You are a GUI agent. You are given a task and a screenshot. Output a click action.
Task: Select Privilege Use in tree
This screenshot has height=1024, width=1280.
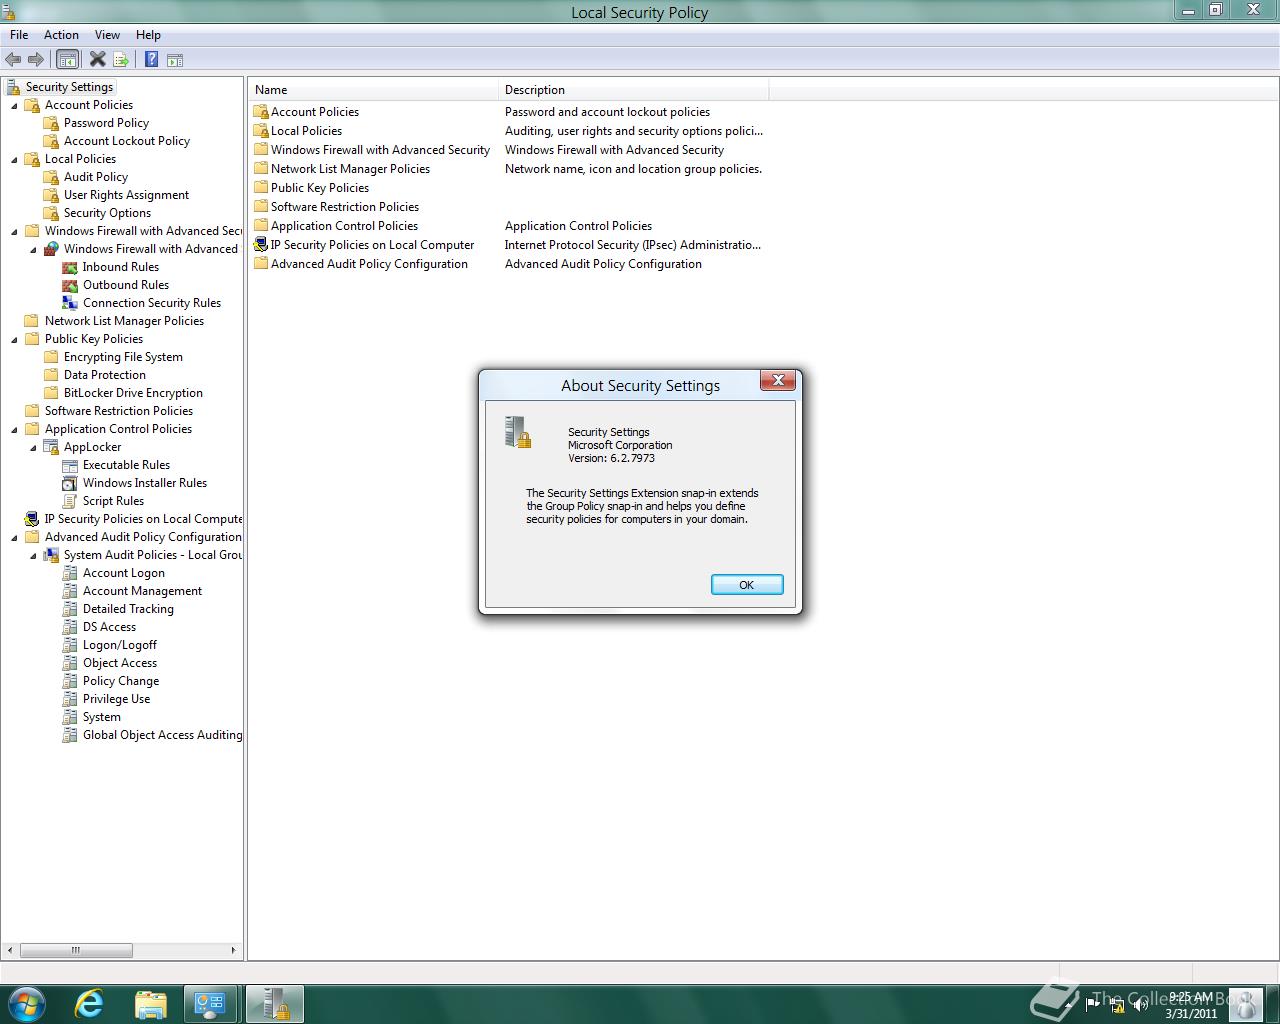116,699
